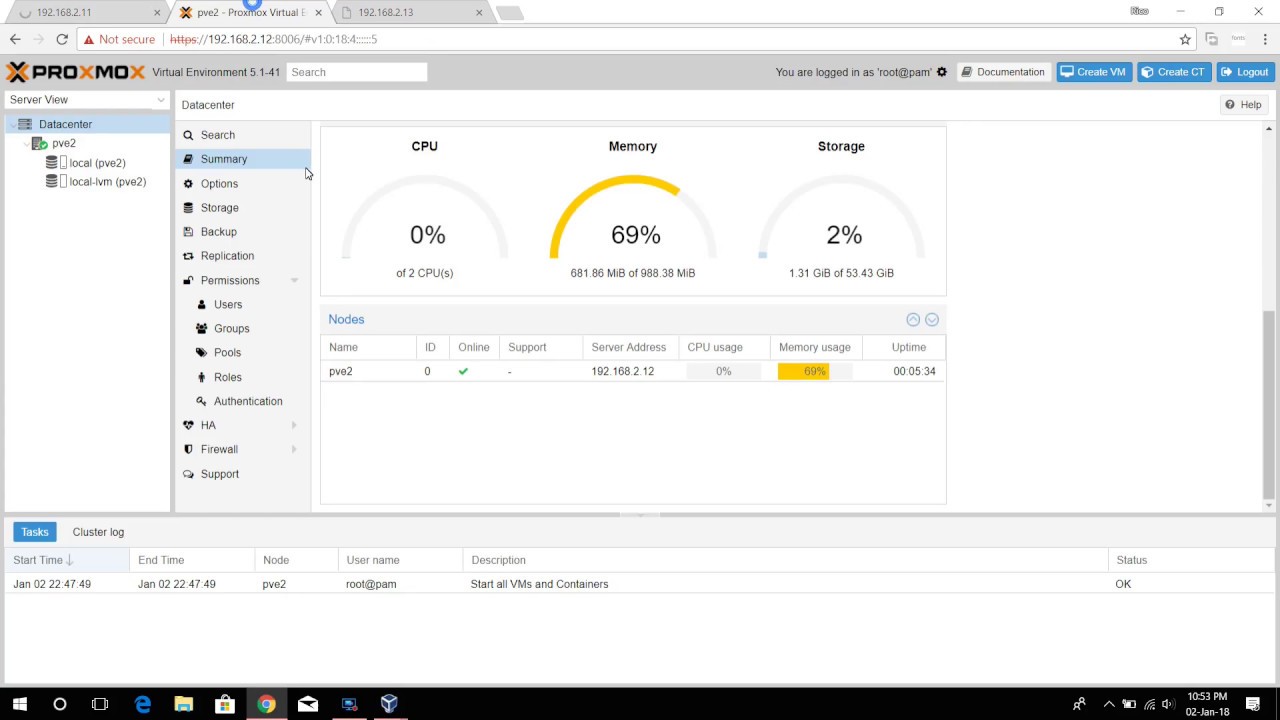
Task: Click the Memory usage bar for pve2
Action: [815, 371]
